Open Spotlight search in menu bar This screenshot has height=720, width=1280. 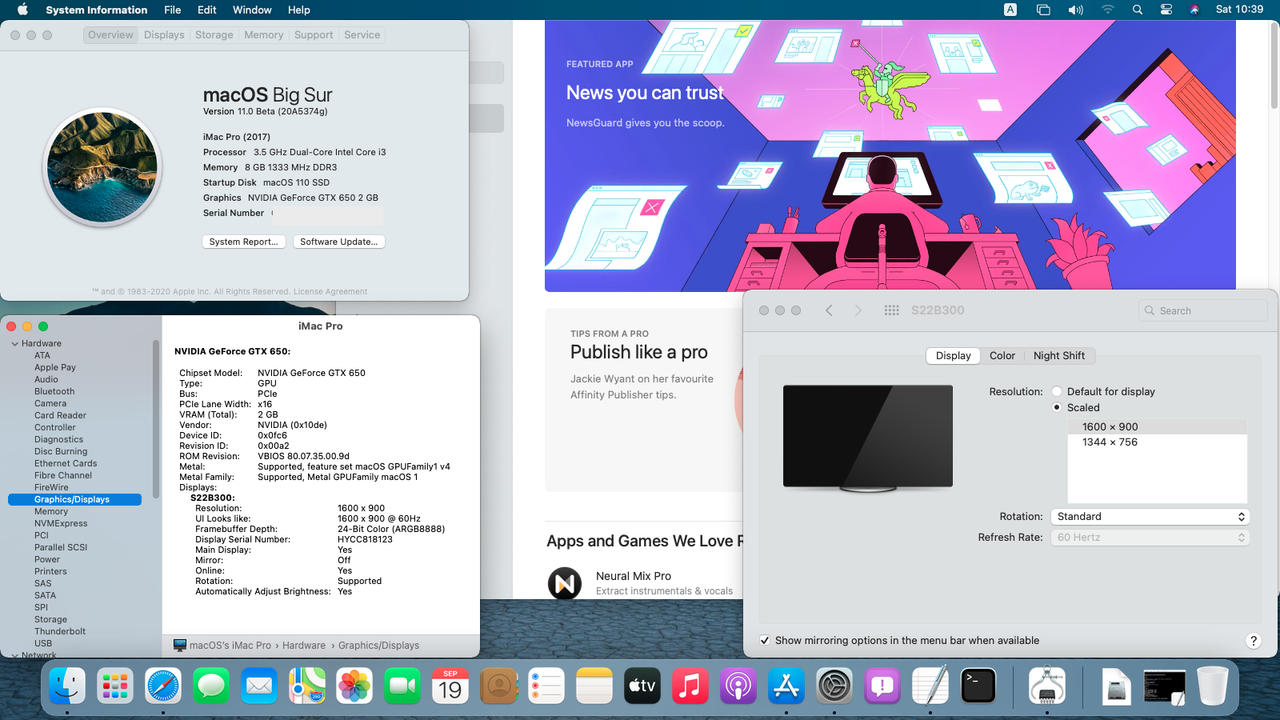click(x=1138, y=10)
